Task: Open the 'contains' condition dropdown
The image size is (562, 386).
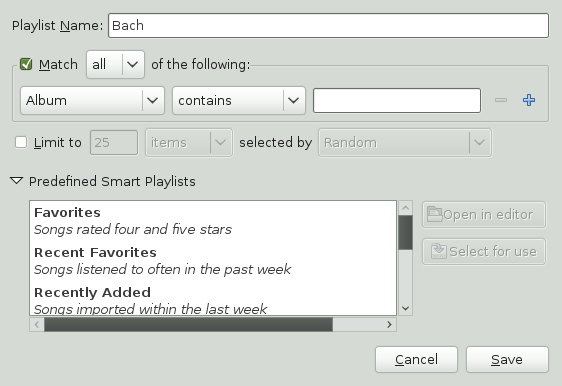Action: pyautogui.click(x=239, y=100)
